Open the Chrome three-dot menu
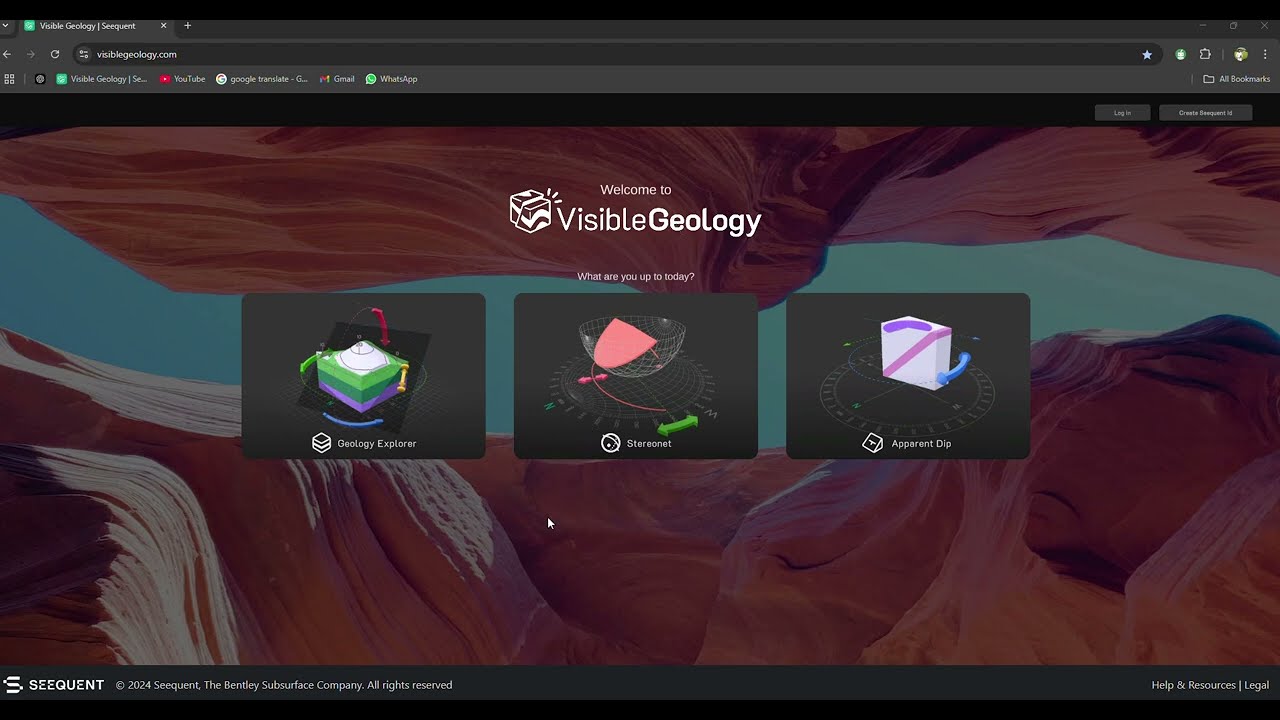The image size is (1280, 720). coord(1265,54)
